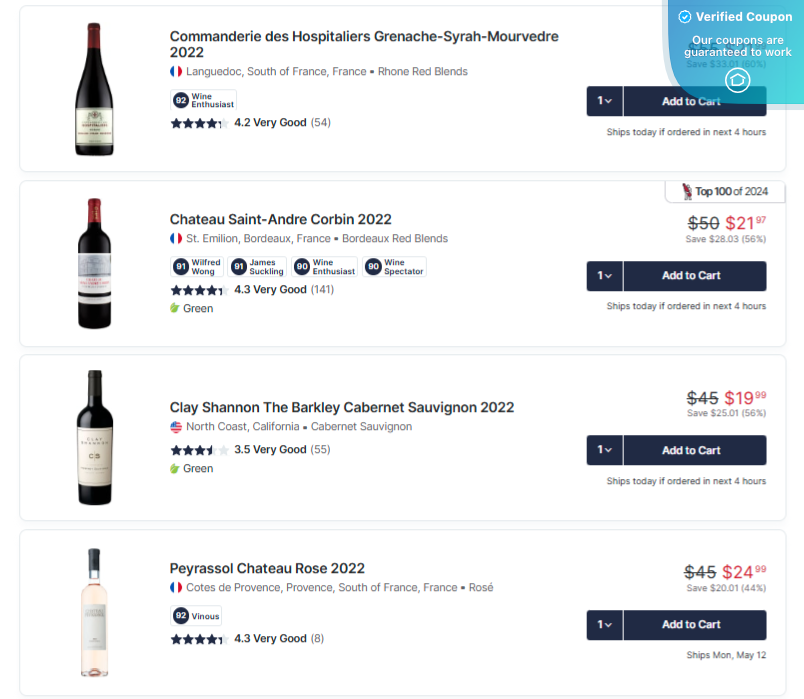The width and height of the screenshot is (804, 699).
Task: Click the star rating for Peyrassol Chateau Rose
Action: coord(199,638)
